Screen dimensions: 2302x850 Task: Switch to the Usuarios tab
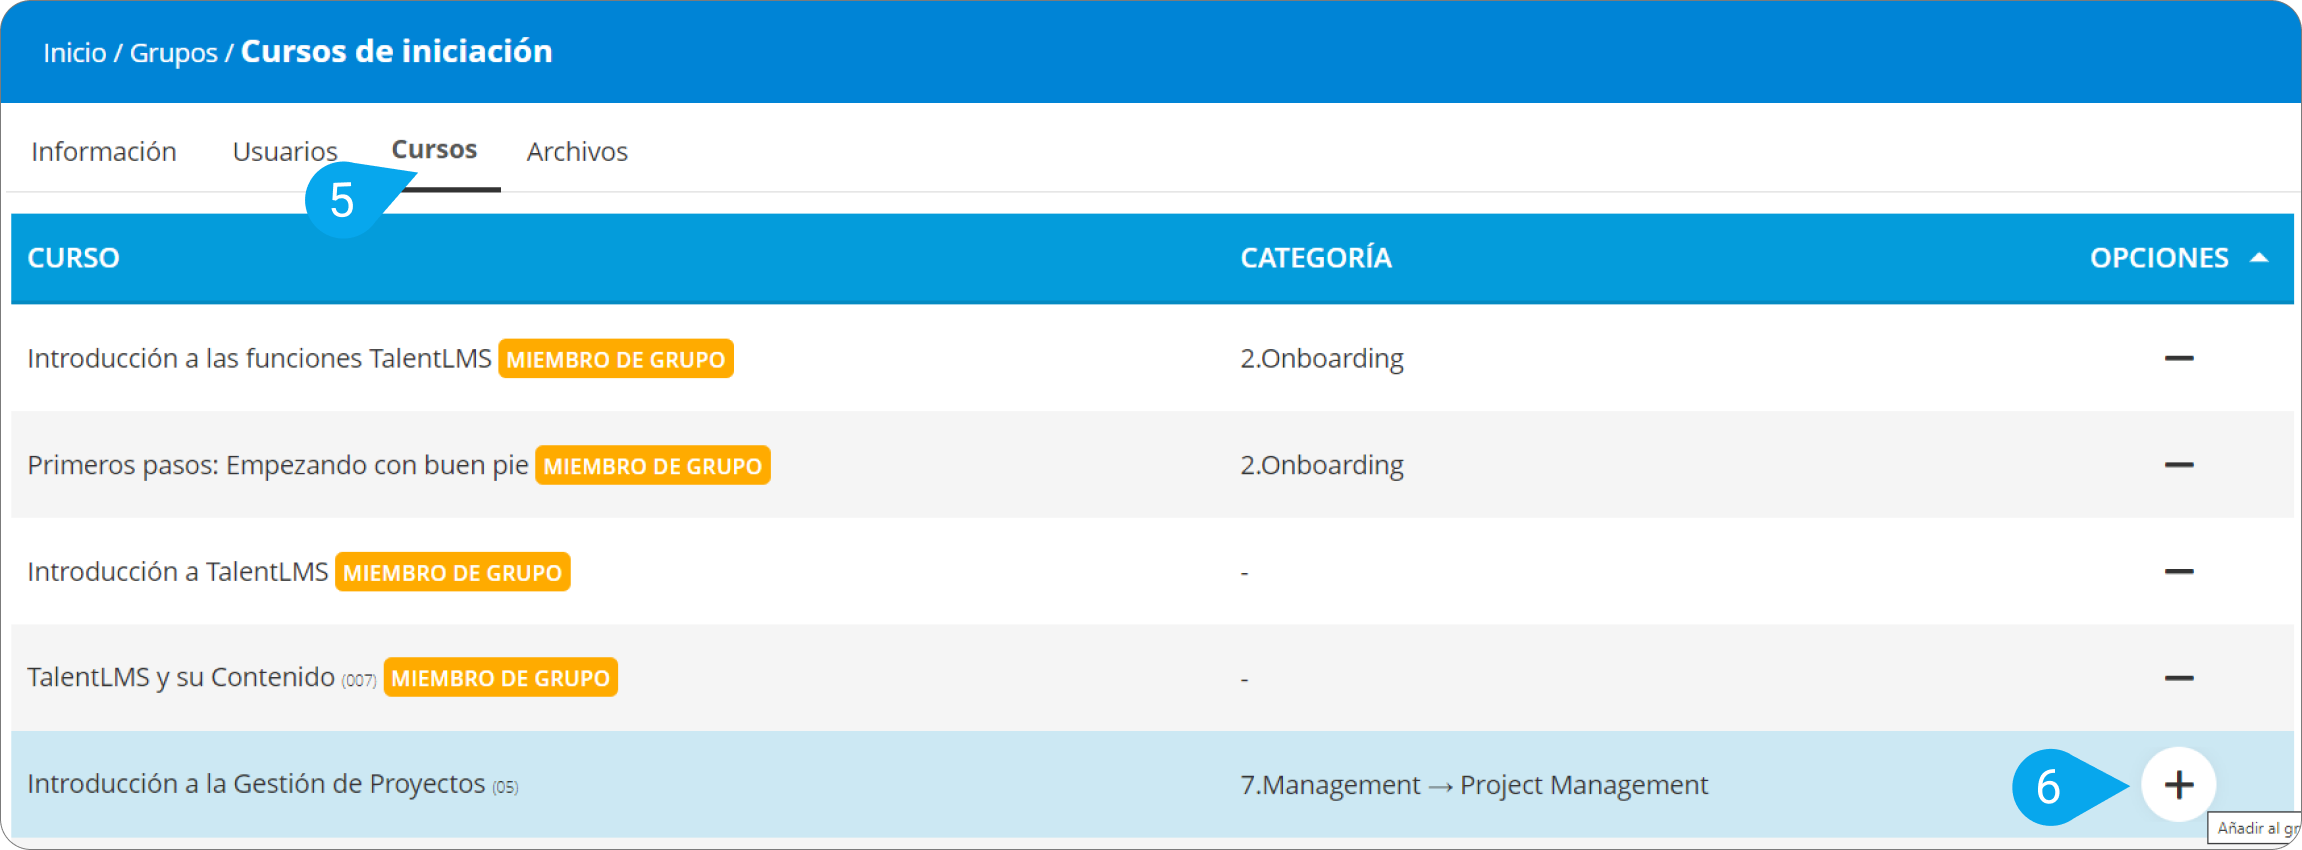click(x=285, y=152)
